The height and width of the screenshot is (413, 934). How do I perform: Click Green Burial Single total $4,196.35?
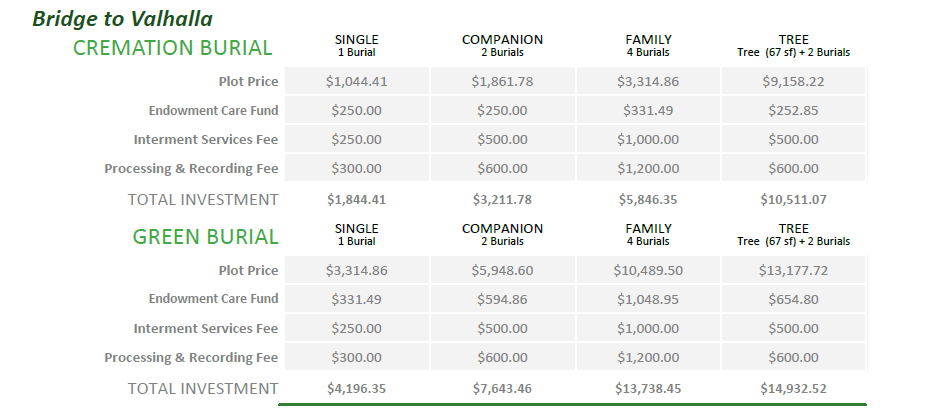(x=356, y=388)
